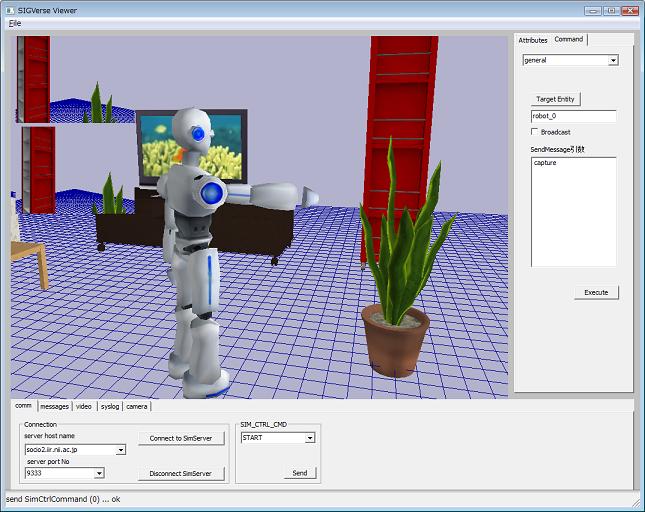Viewport: 645px width, 512px height.
Task: Open the camera tab
Action: coord(137,406)
